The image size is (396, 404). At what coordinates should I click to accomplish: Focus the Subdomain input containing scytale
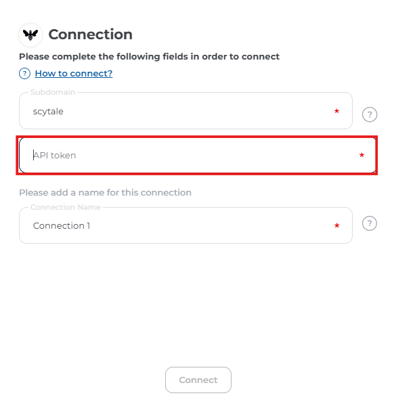click(x=186, y=111)
